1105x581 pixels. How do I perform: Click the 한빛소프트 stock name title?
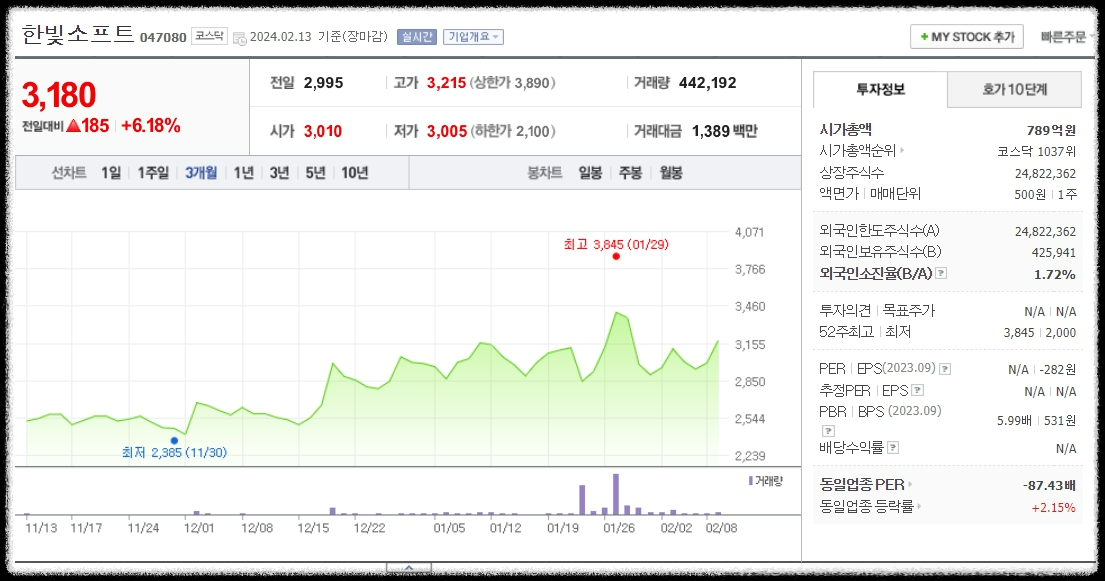[78, 34]
